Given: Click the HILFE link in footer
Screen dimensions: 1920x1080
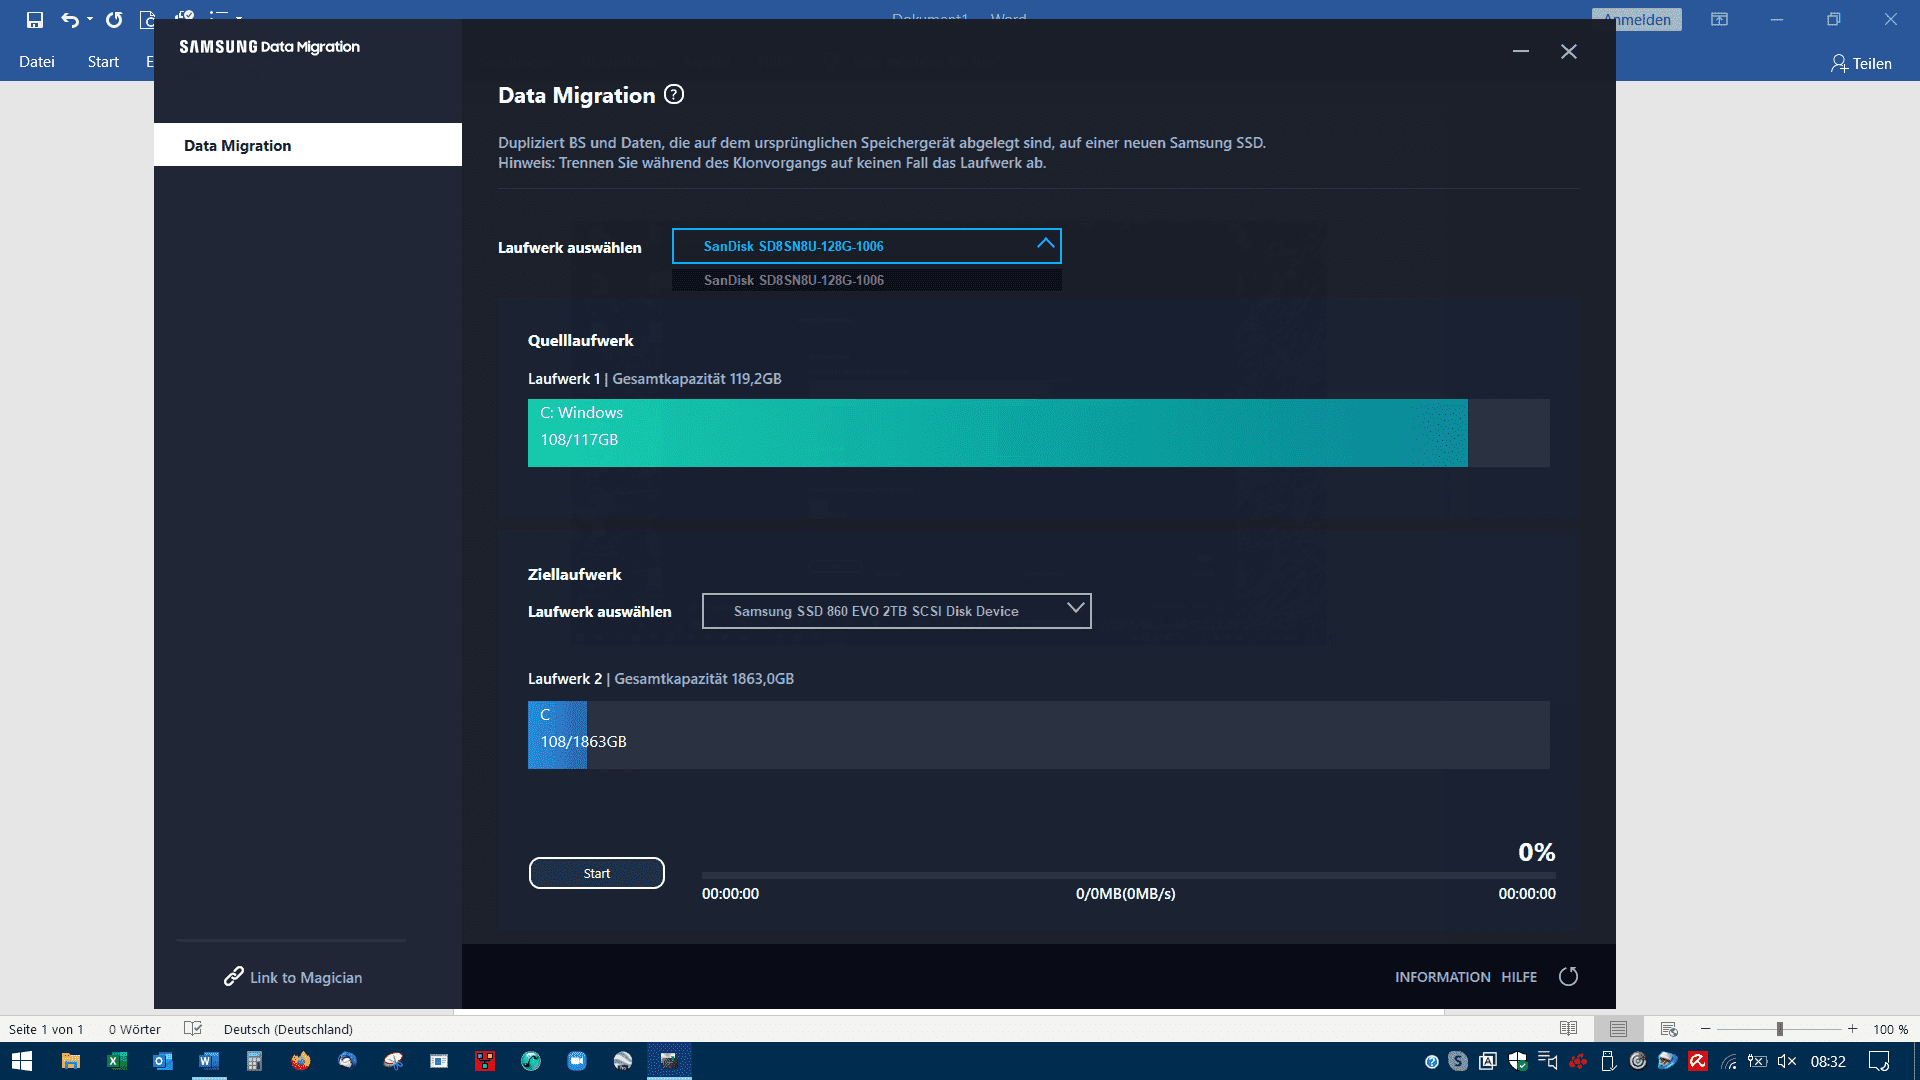Looking at the screenshot, I should pos(1518,977).
